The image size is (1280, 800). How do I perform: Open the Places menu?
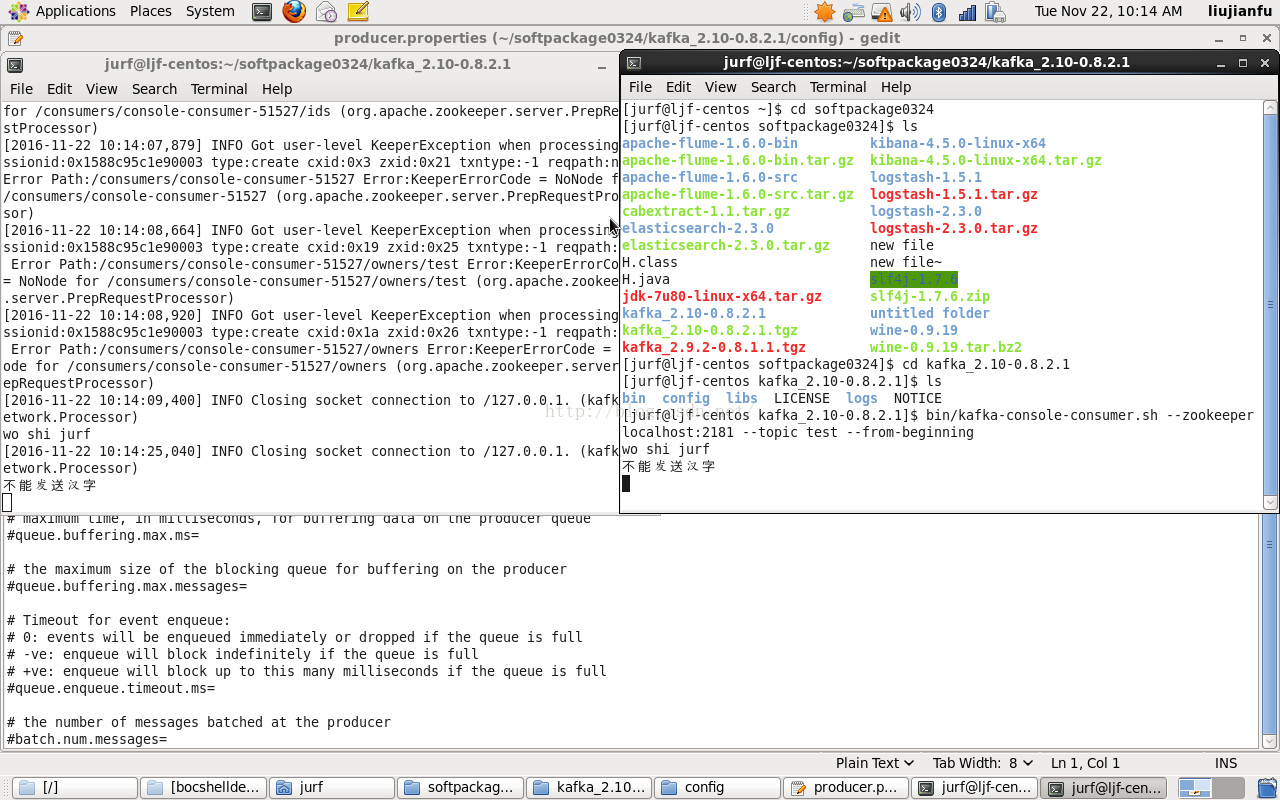click(151, 11)
